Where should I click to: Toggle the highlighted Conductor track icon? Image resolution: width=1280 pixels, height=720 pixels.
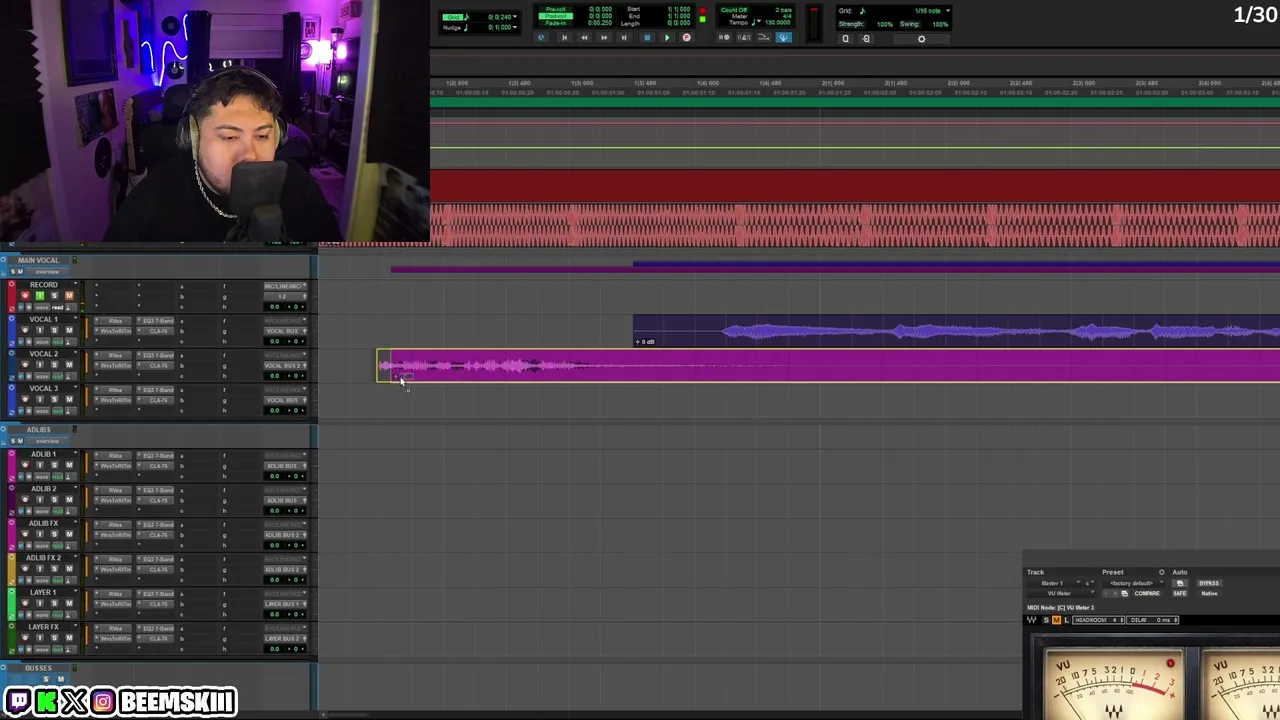click(x=783, y=38)
